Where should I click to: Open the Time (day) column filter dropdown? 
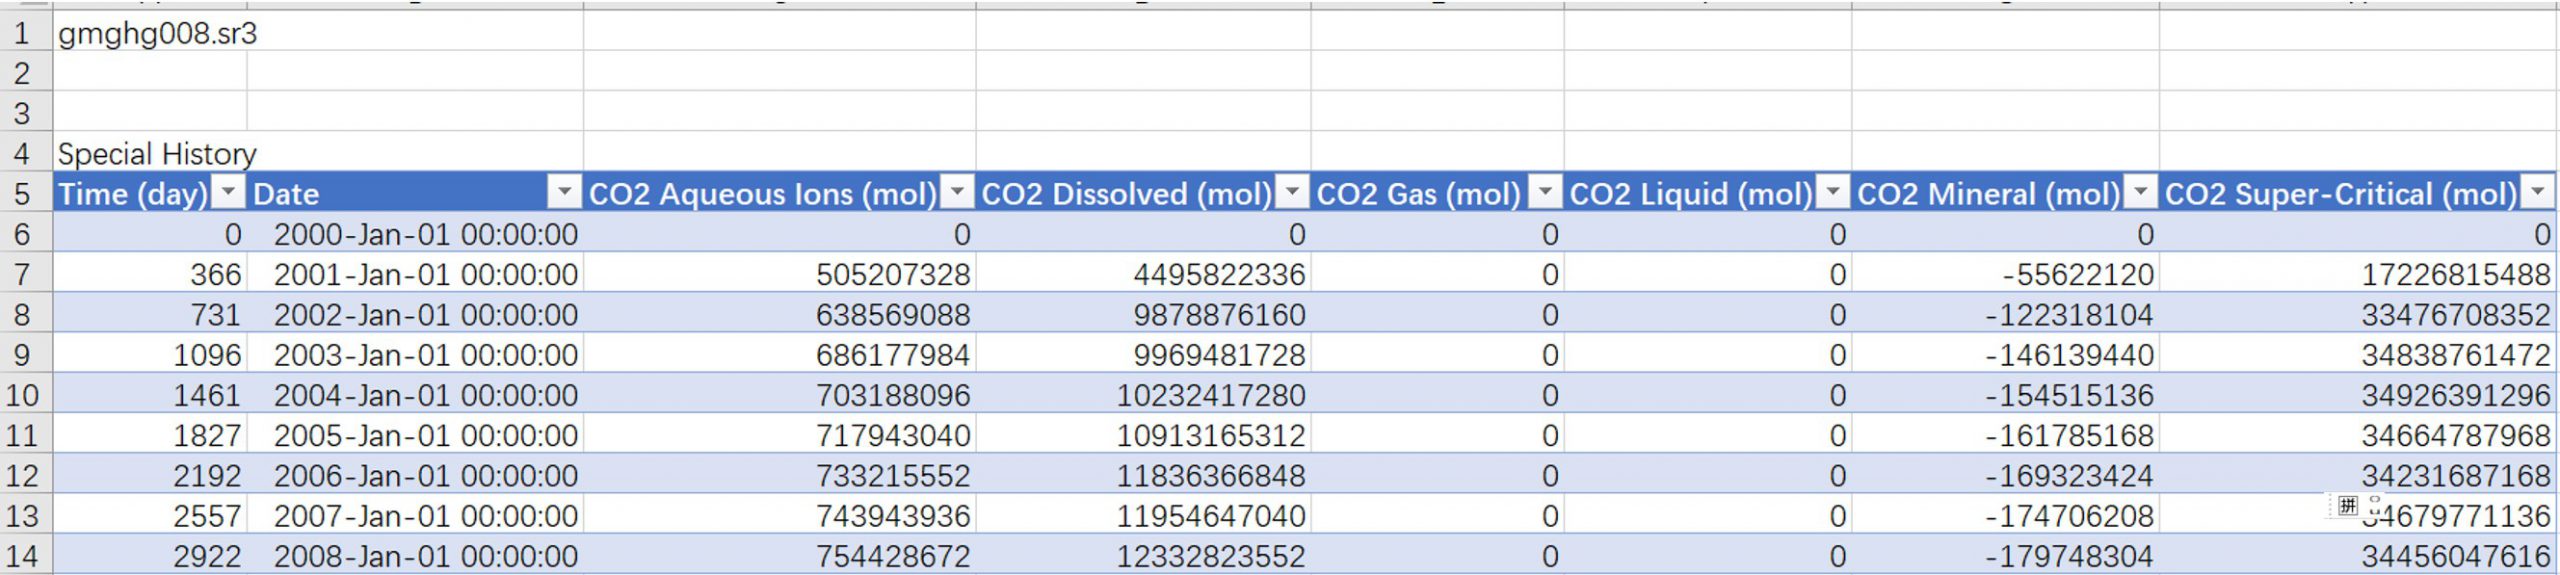click(230, 192)
